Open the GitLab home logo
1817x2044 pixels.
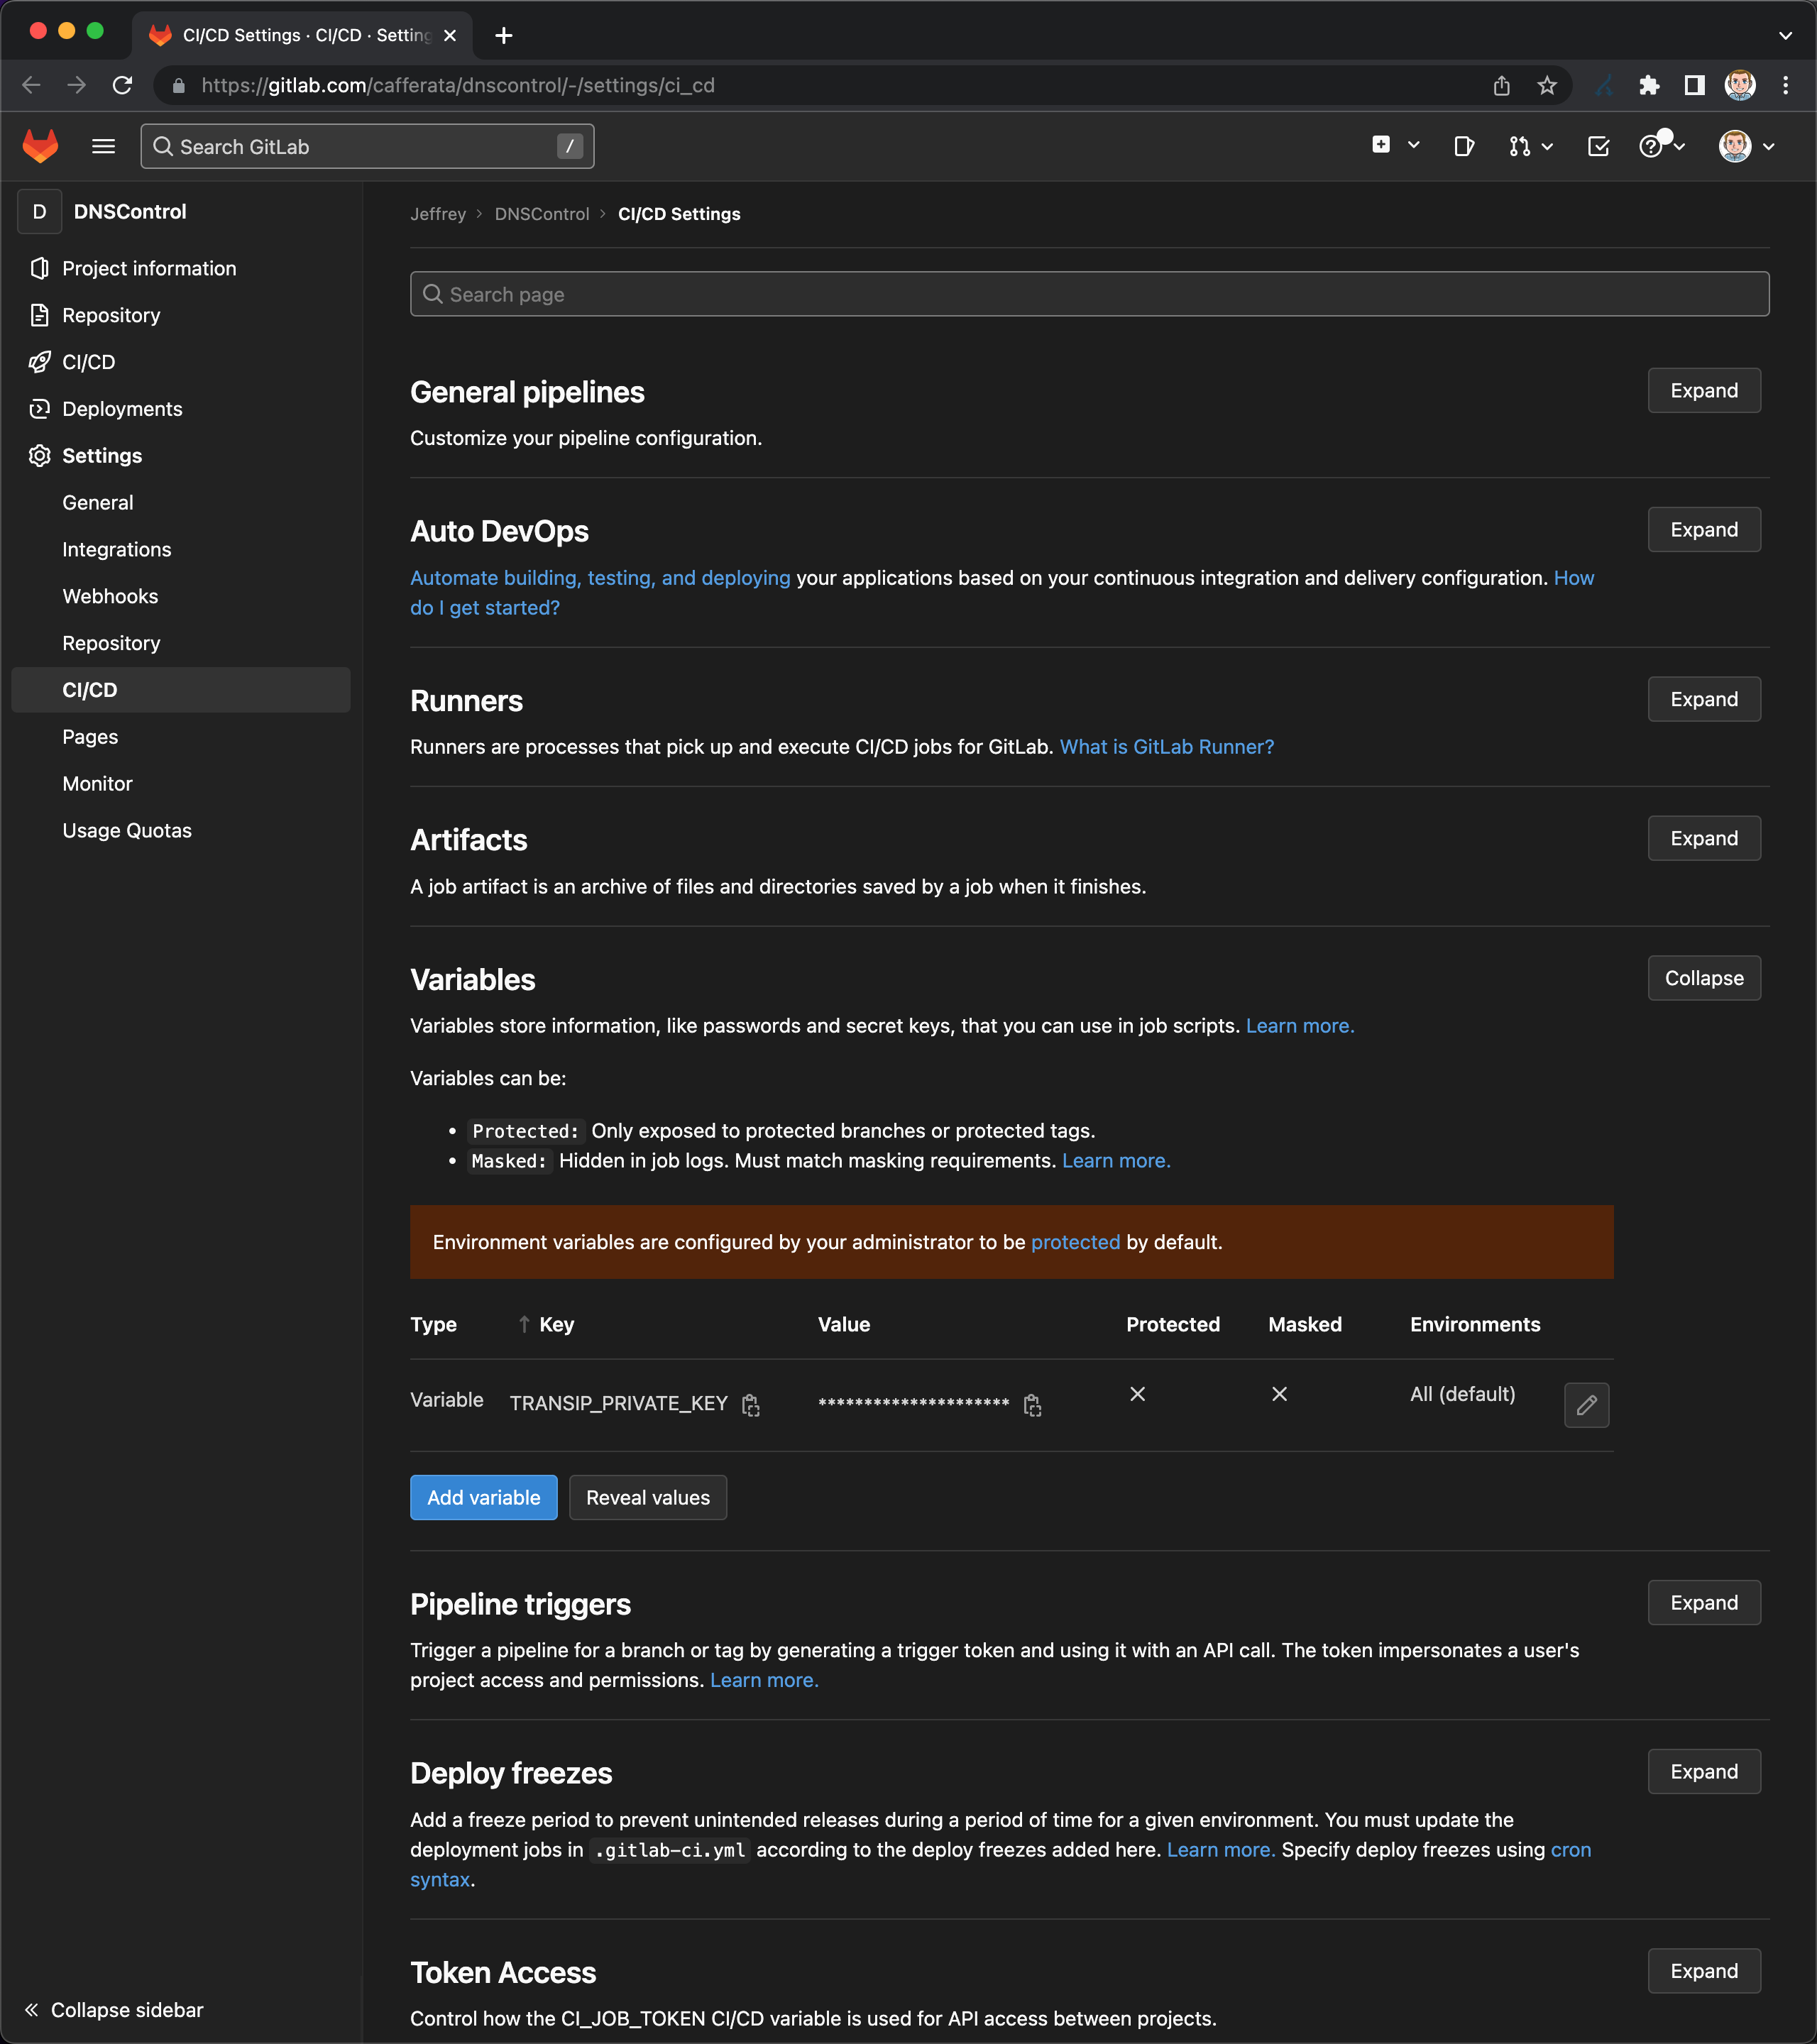(41, 146)
